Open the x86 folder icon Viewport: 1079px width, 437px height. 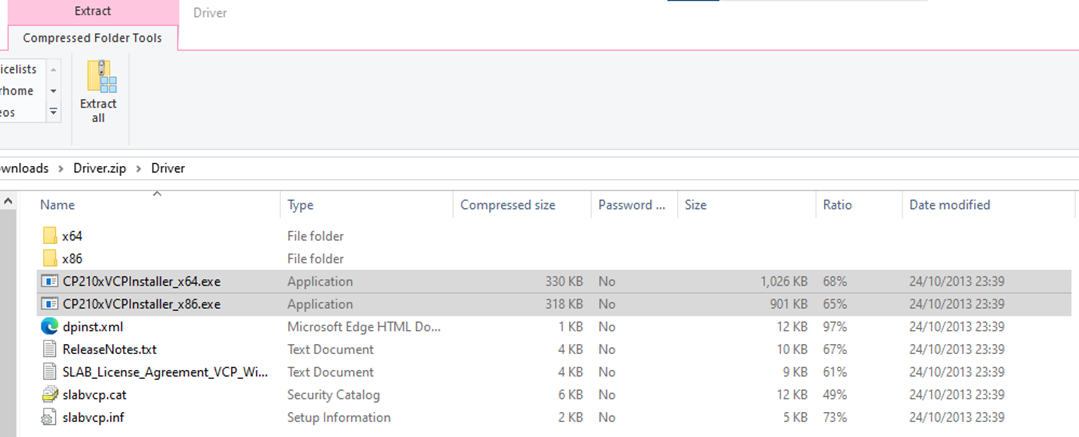50,259
